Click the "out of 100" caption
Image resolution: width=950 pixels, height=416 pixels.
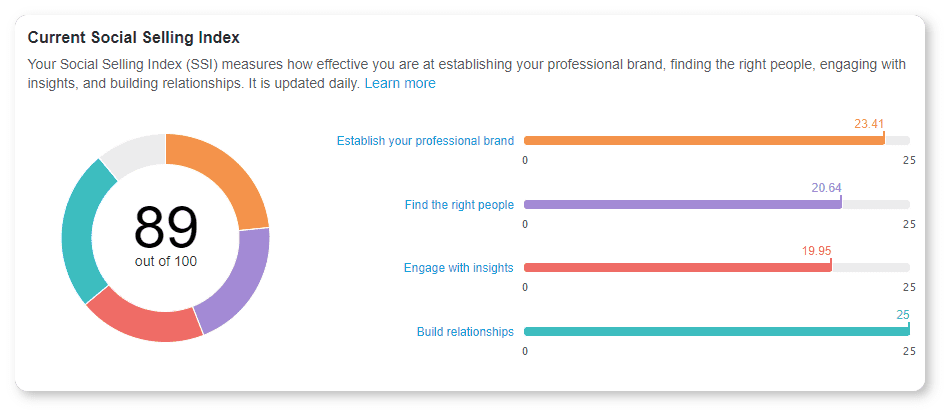(166, 261)
